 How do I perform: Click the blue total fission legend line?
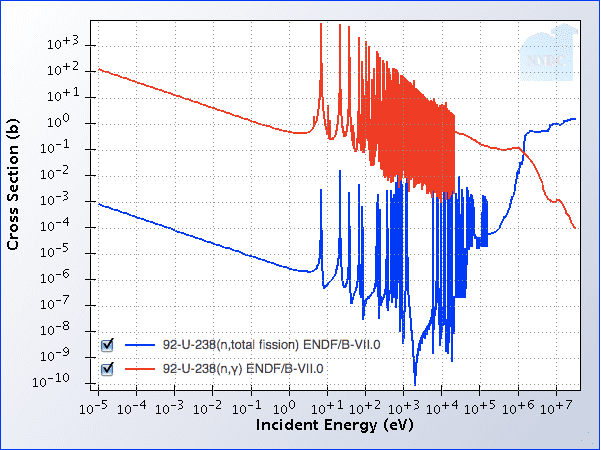140,345
